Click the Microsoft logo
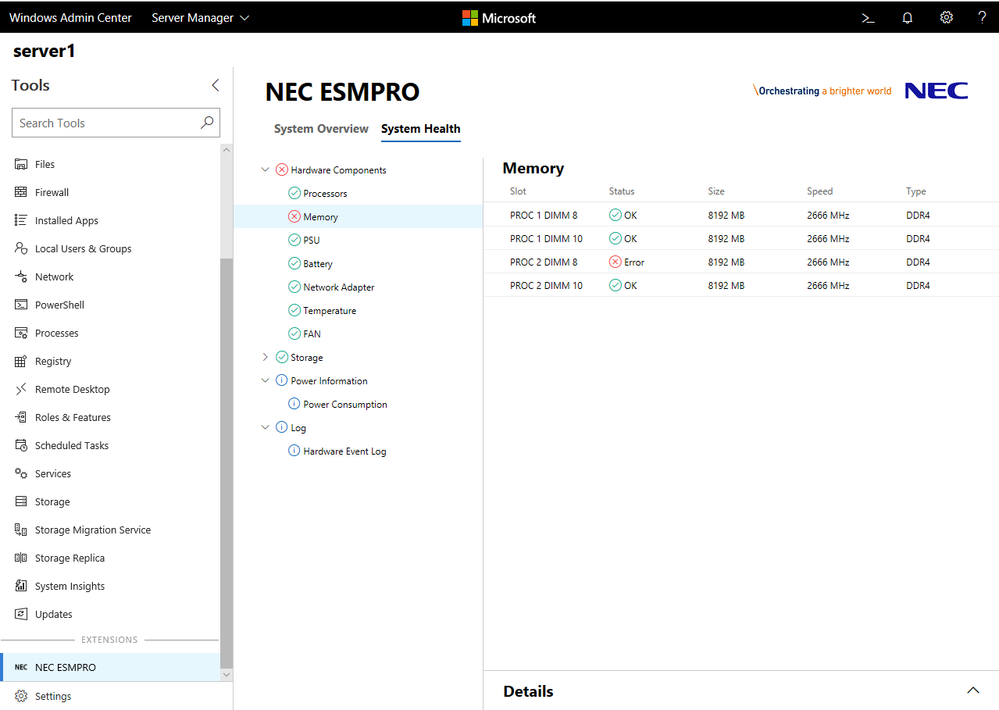999x710 pixels. pos(499,18)
